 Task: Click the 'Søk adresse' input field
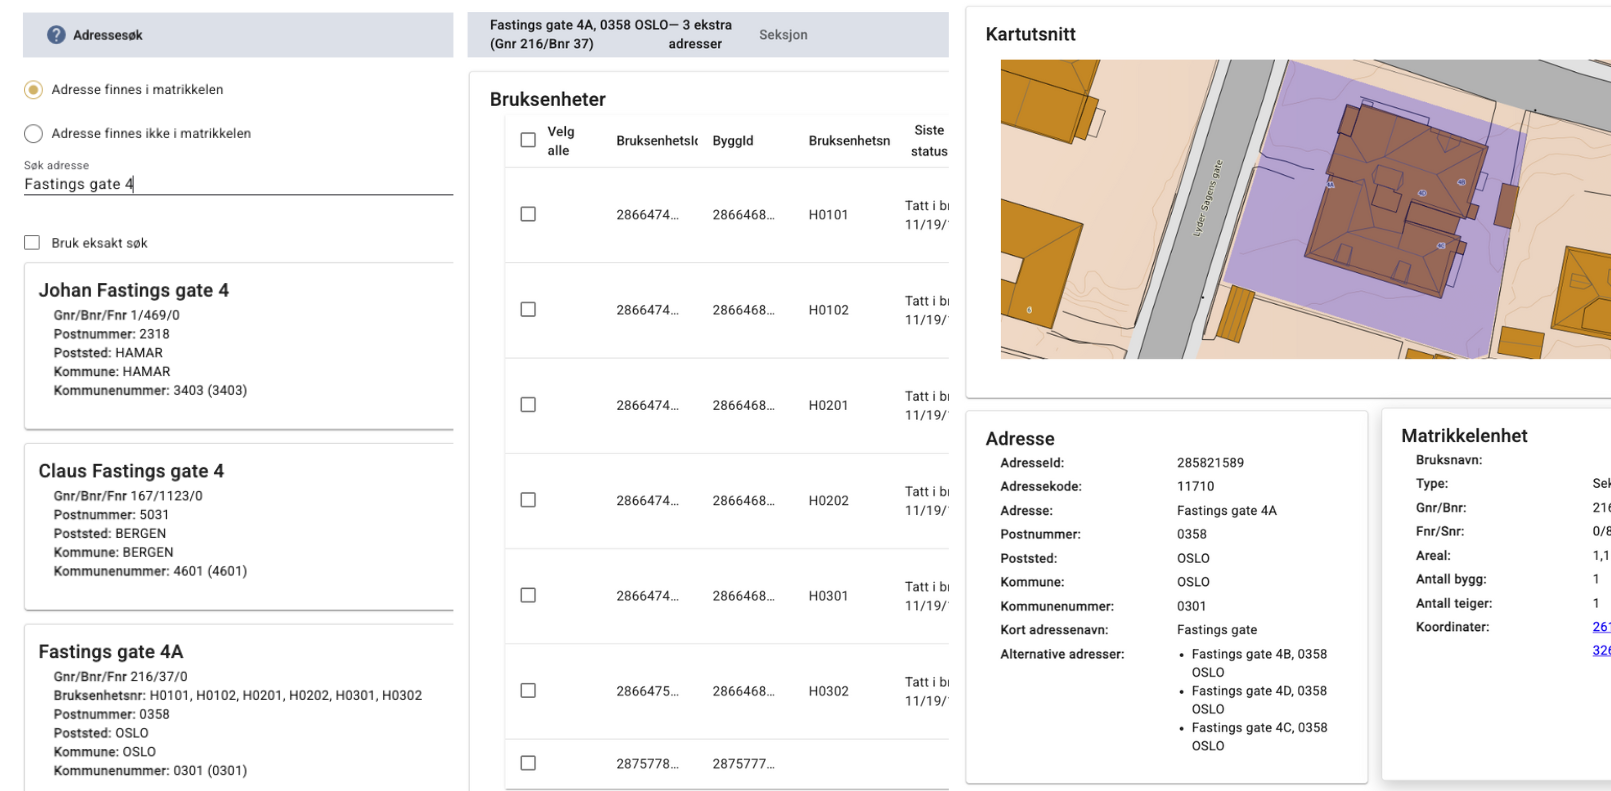point(238,184)
